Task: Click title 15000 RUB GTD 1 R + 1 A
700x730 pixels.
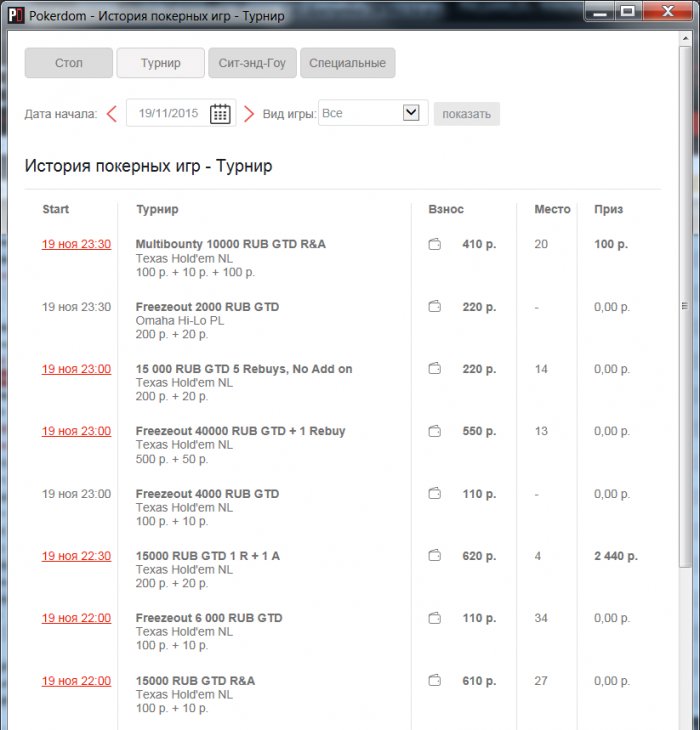Action: (x=208, y=556)
